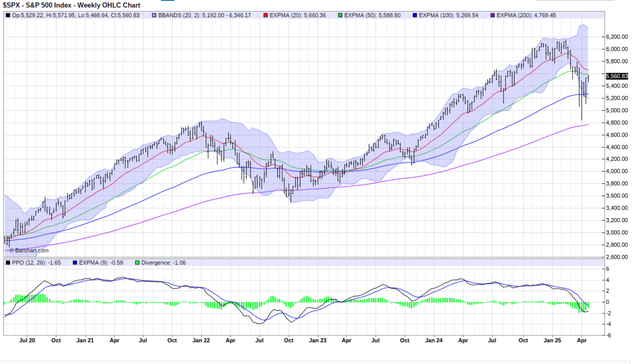Image resolution: width=640 pixels, height=364 pixels.
Task: Click the black OHLC legend square
Action: pos(8,16)
